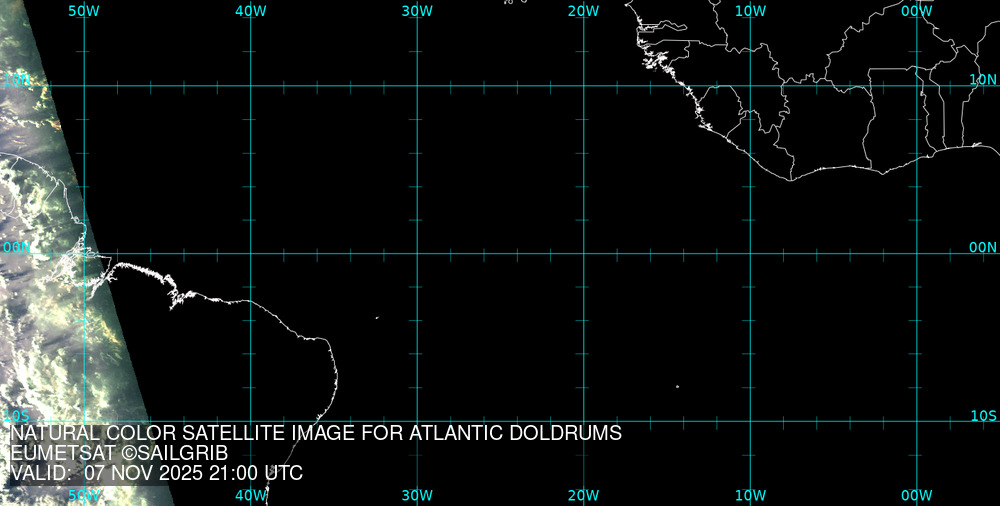Click the equator and 30W grid intersection

(x=417, y=253)
